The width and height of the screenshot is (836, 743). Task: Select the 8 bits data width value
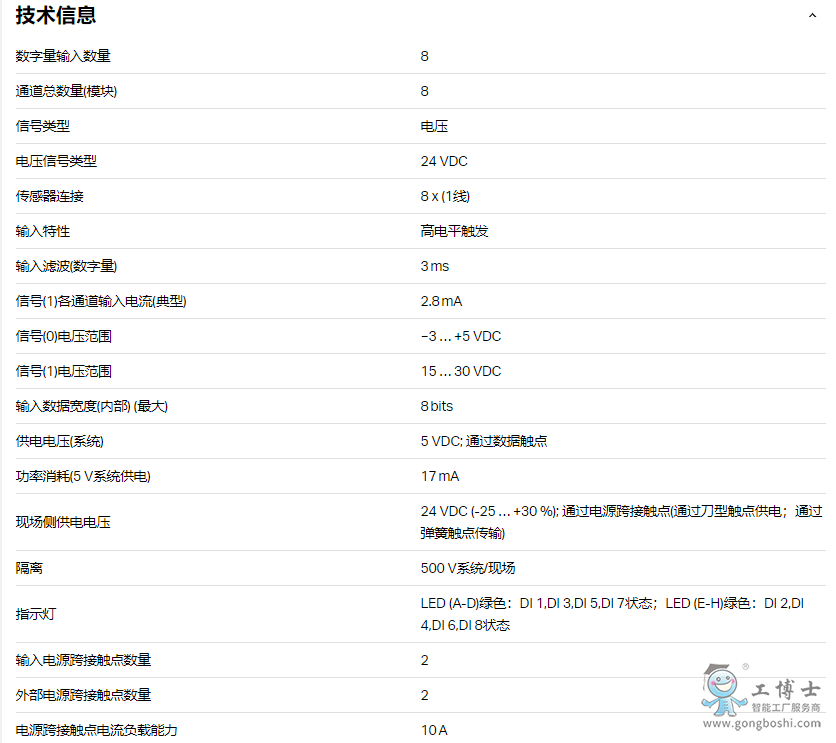pos(437,406)
